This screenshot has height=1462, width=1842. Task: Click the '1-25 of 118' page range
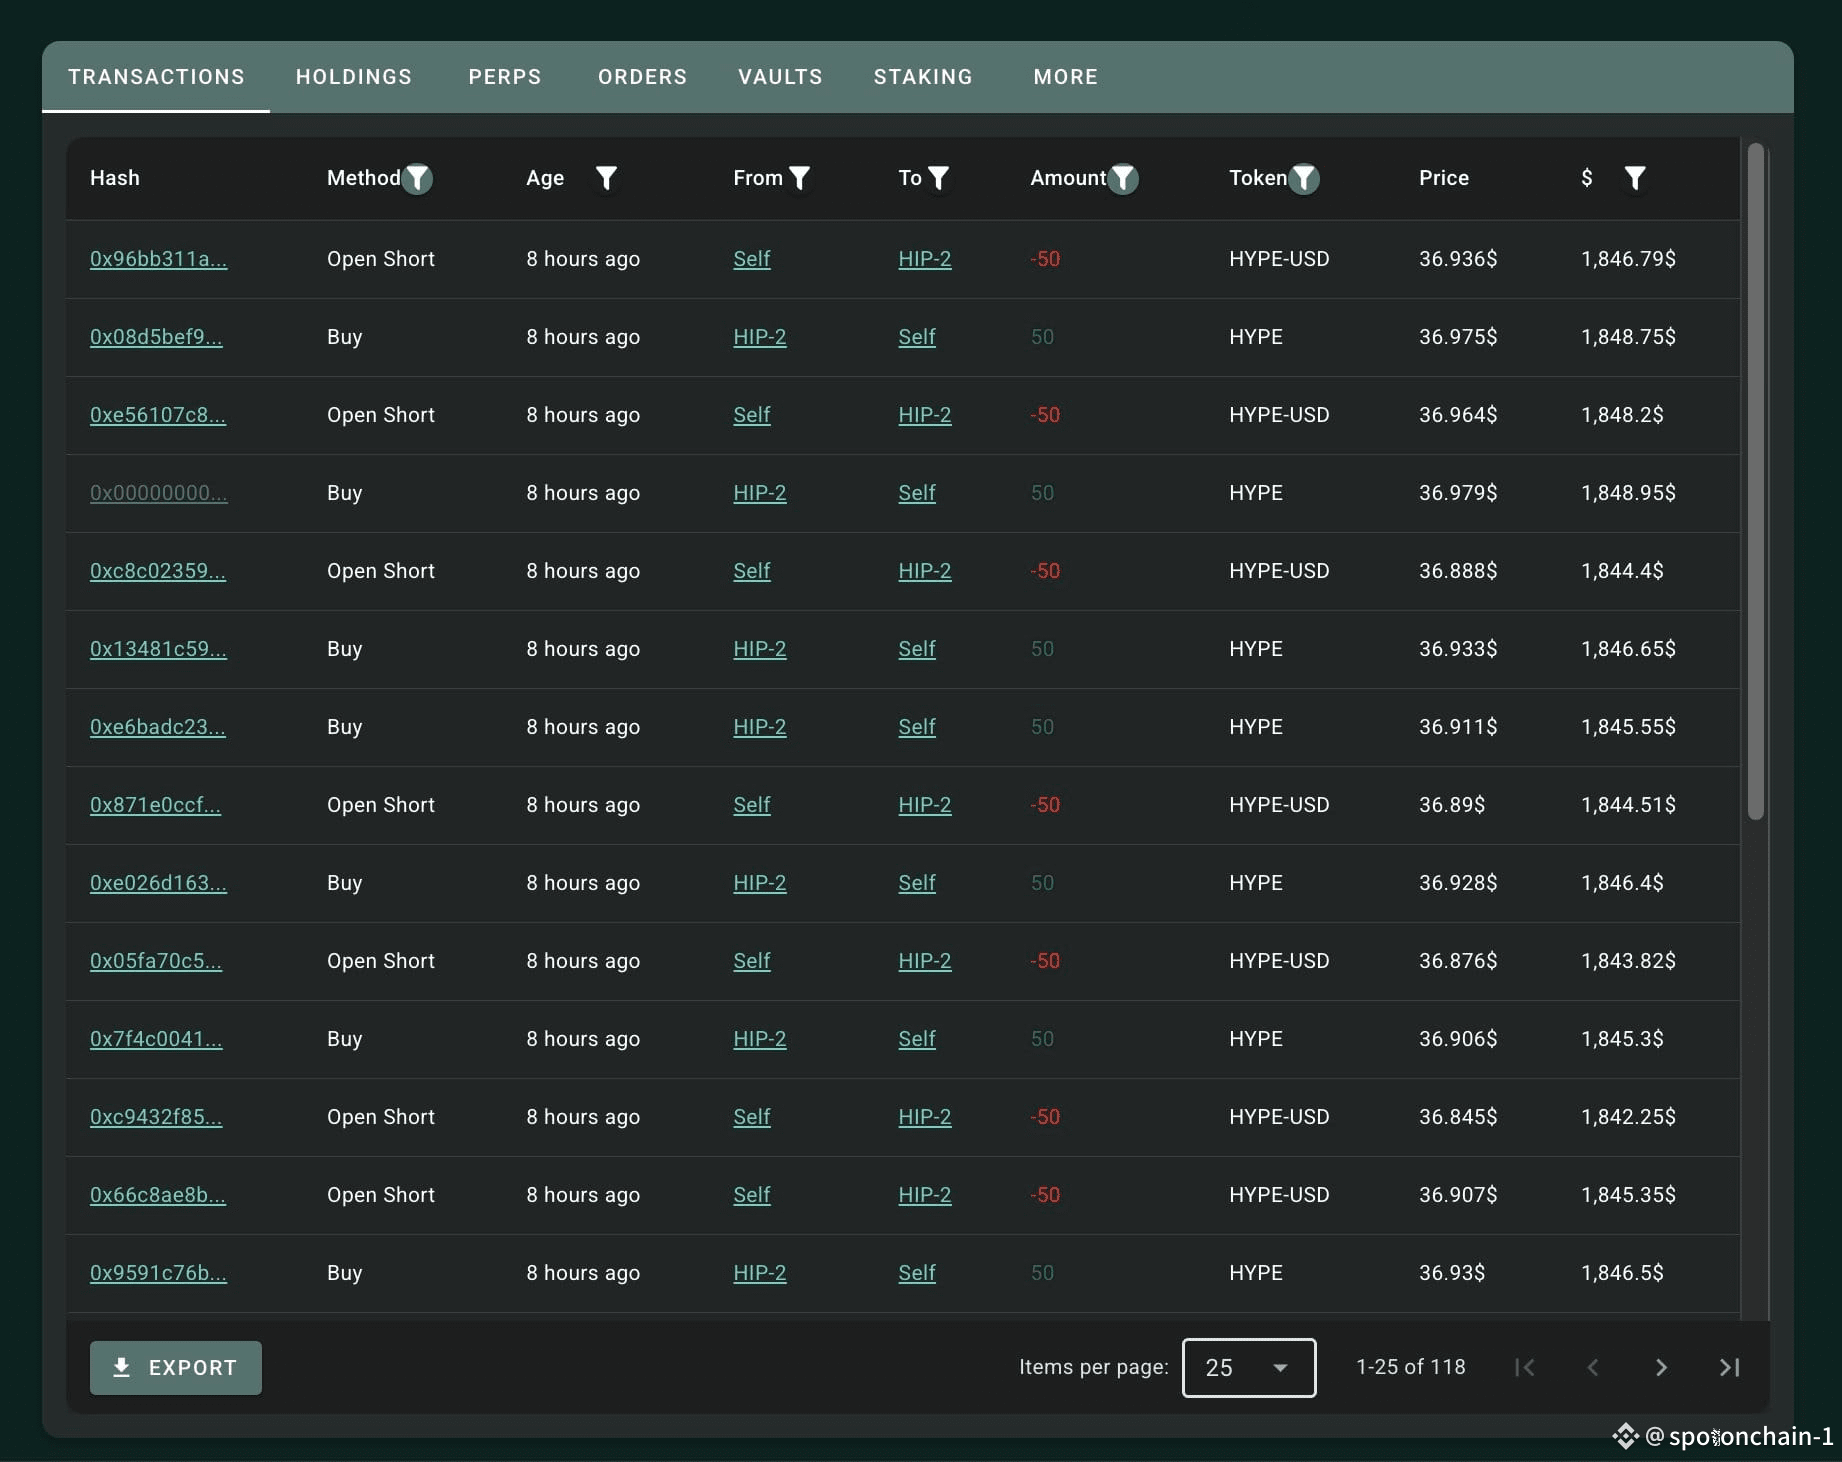point(1410,1367)
